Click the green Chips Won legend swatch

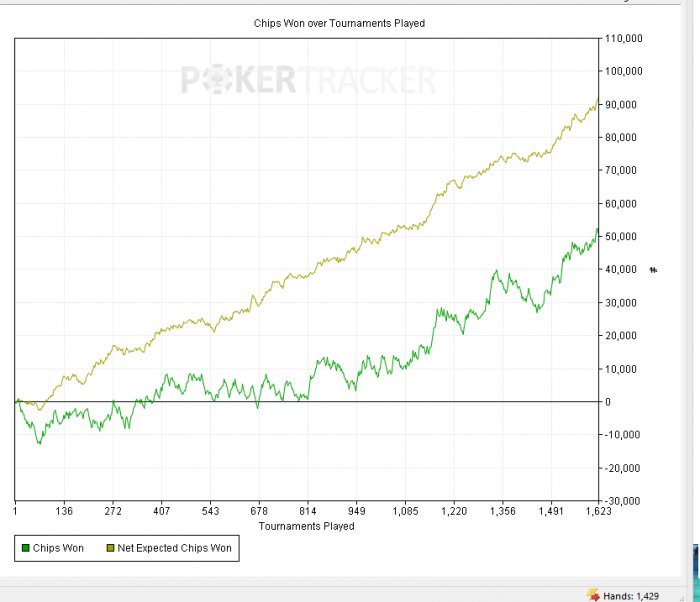coord(25,548)
